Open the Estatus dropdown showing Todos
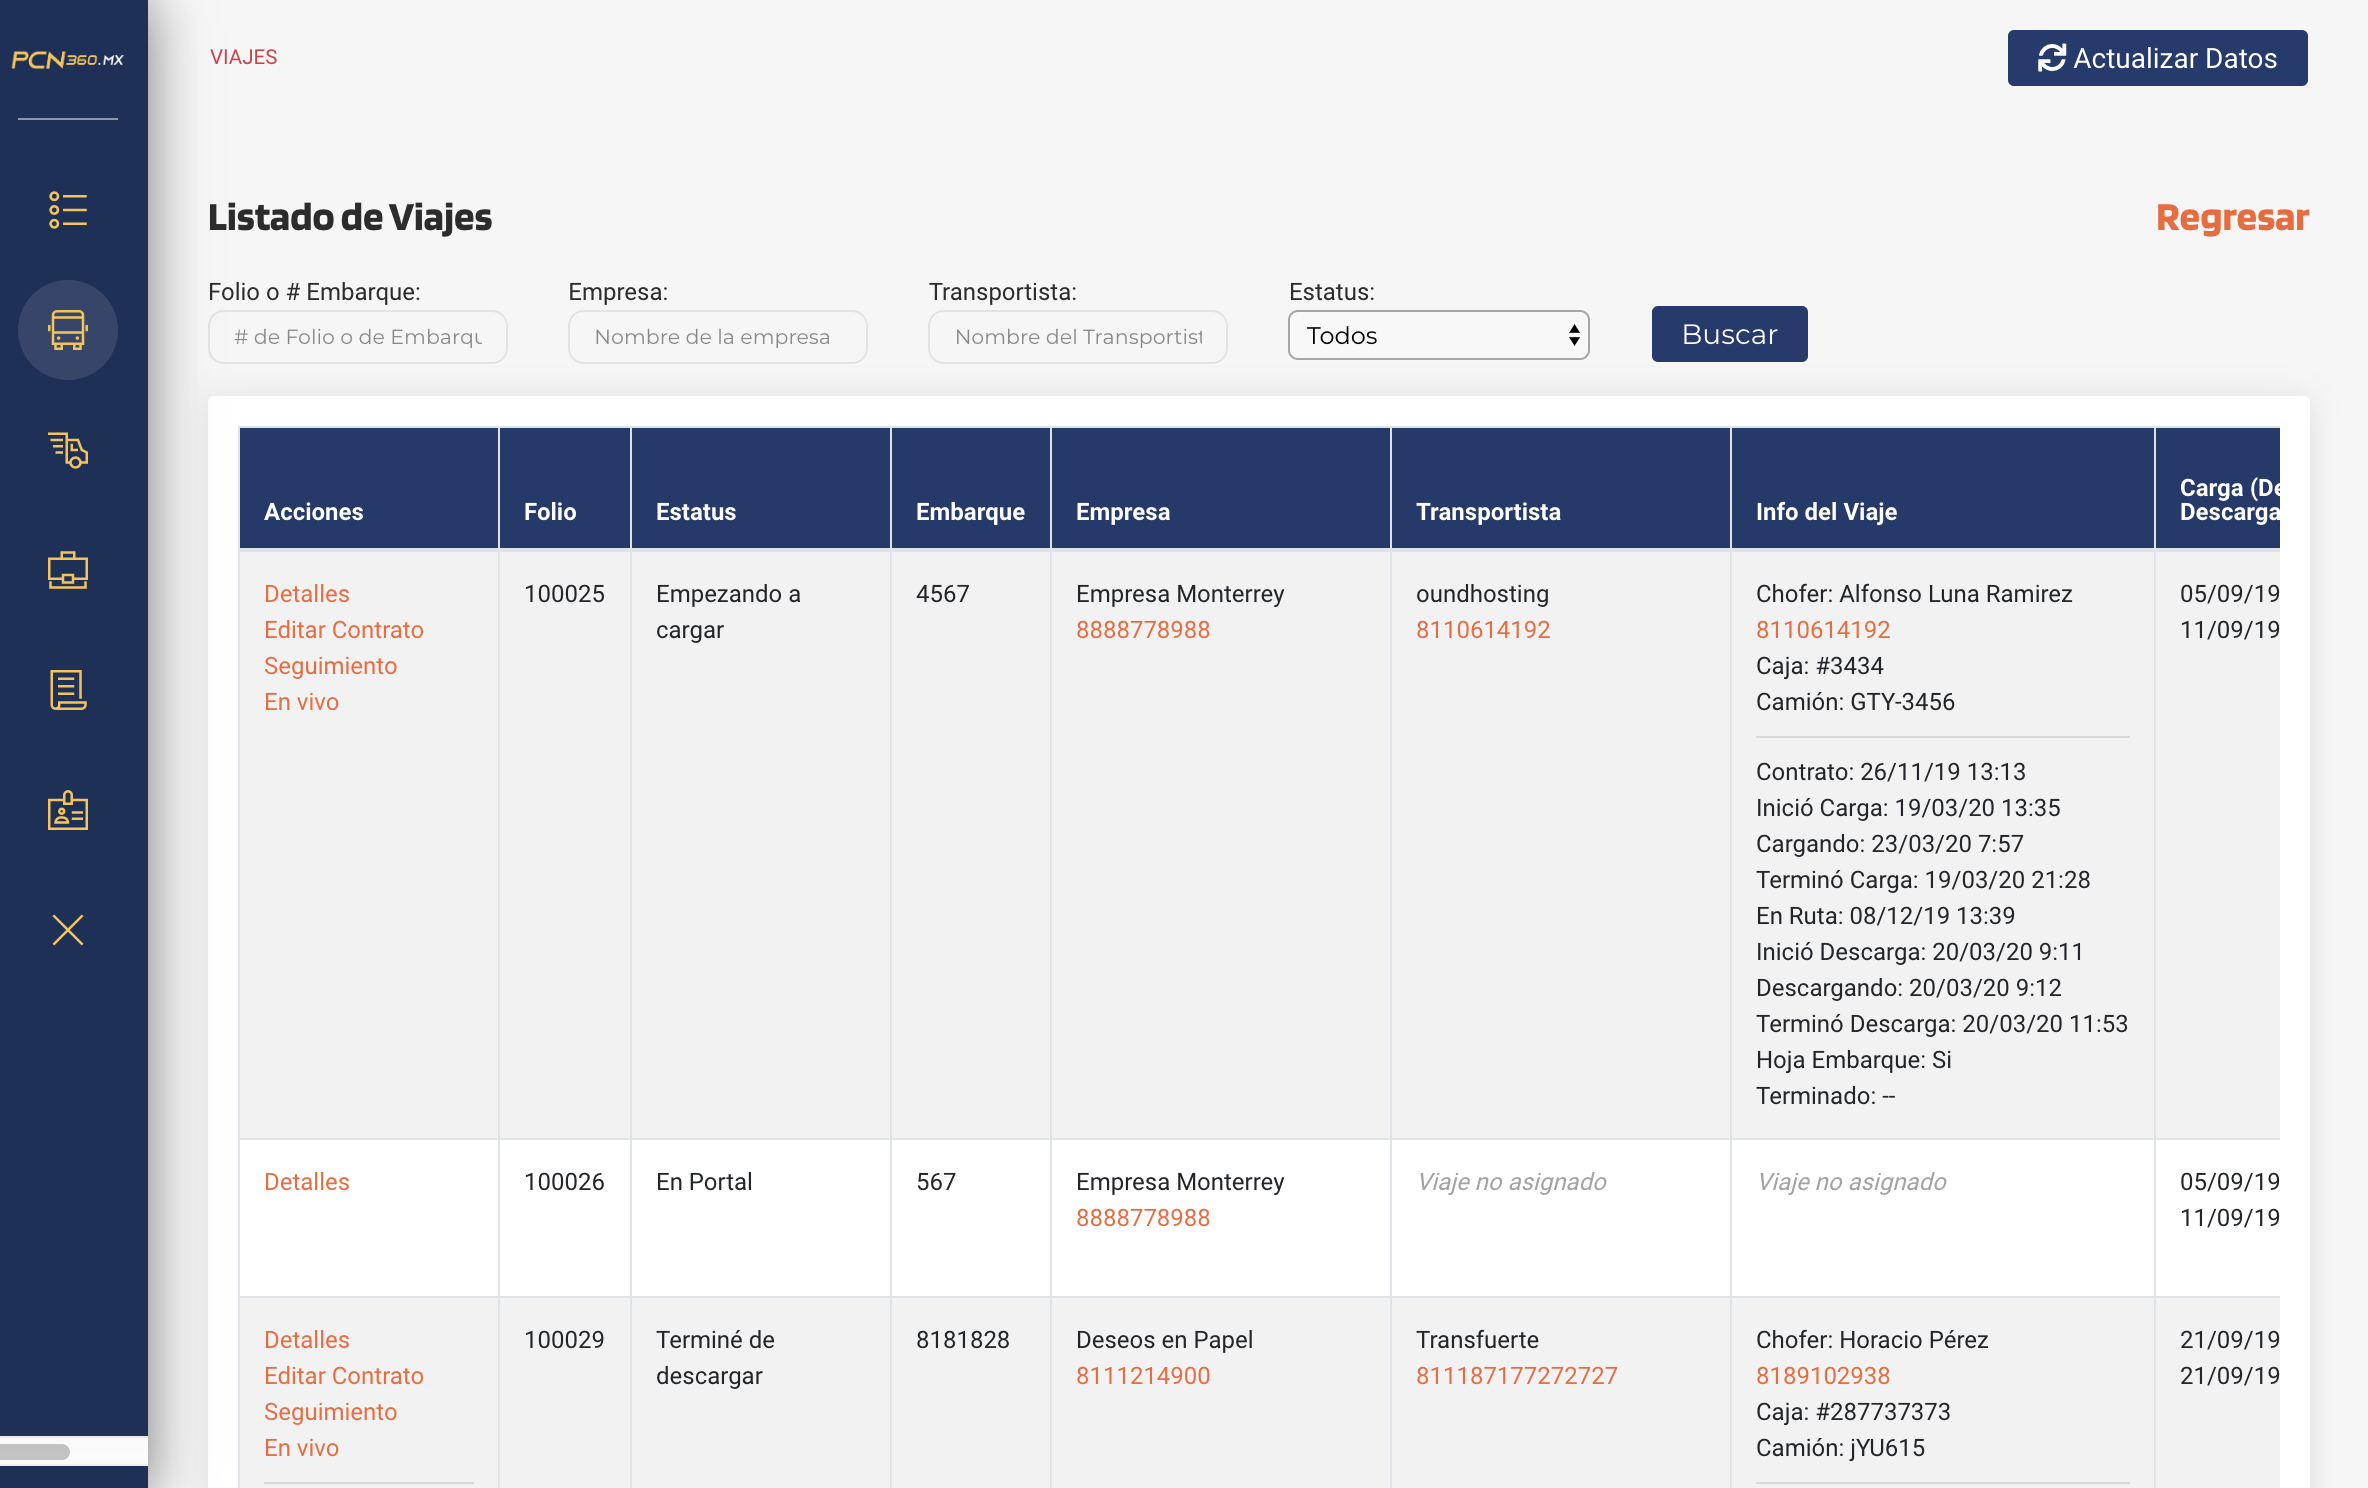Screen dimensions: 2368x1488 point(1438,335)
